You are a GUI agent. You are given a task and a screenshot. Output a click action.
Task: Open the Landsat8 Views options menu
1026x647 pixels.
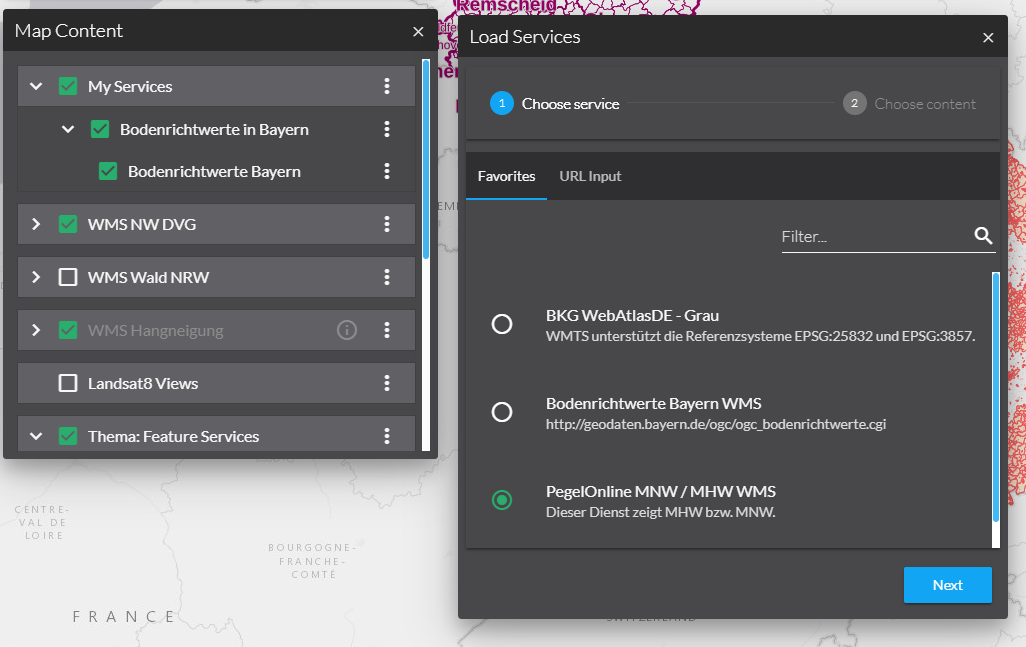388,383
